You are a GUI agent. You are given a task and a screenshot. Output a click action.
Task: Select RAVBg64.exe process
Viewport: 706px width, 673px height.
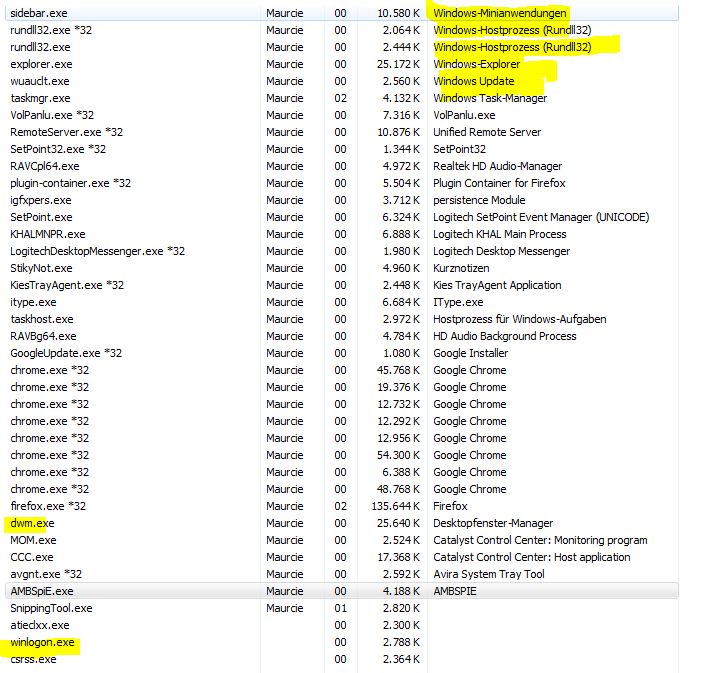(43, 336)
